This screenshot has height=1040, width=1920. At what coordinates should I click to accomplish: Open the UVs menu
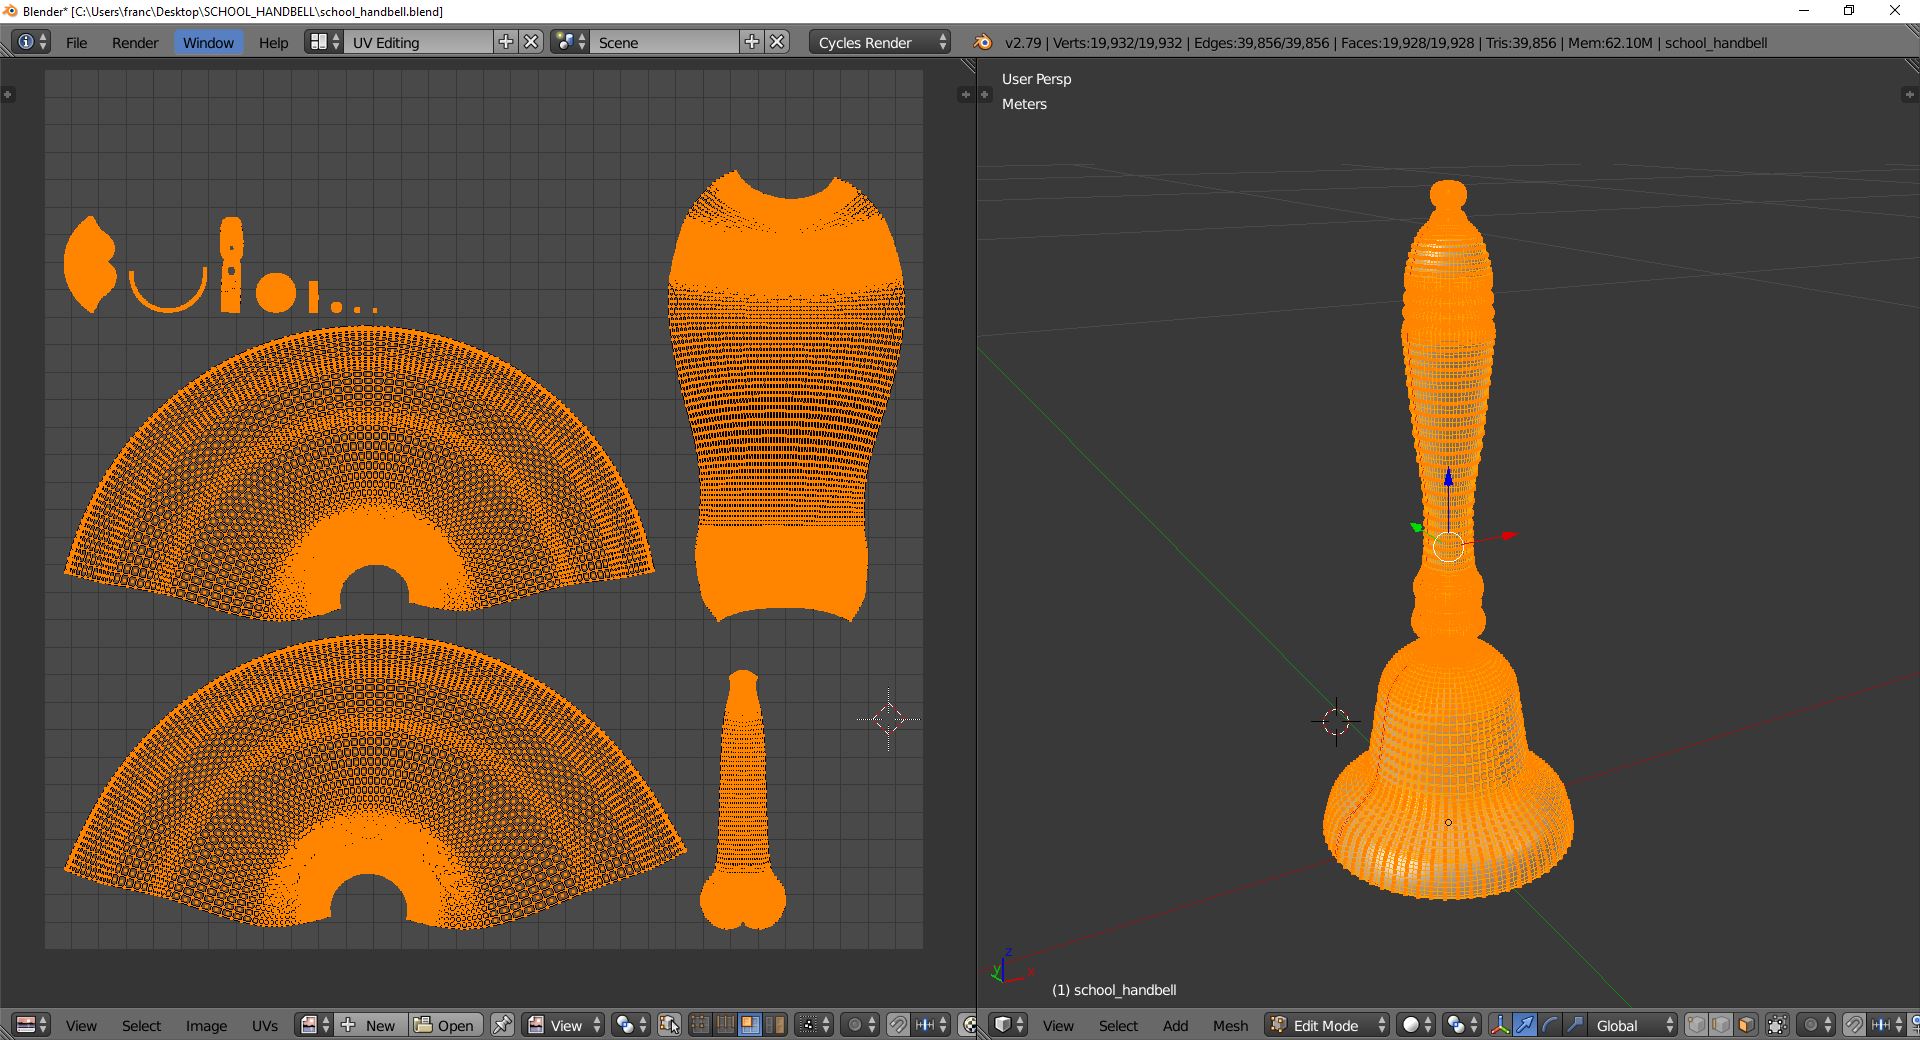pyautogui.click(x=265, y=1025)
